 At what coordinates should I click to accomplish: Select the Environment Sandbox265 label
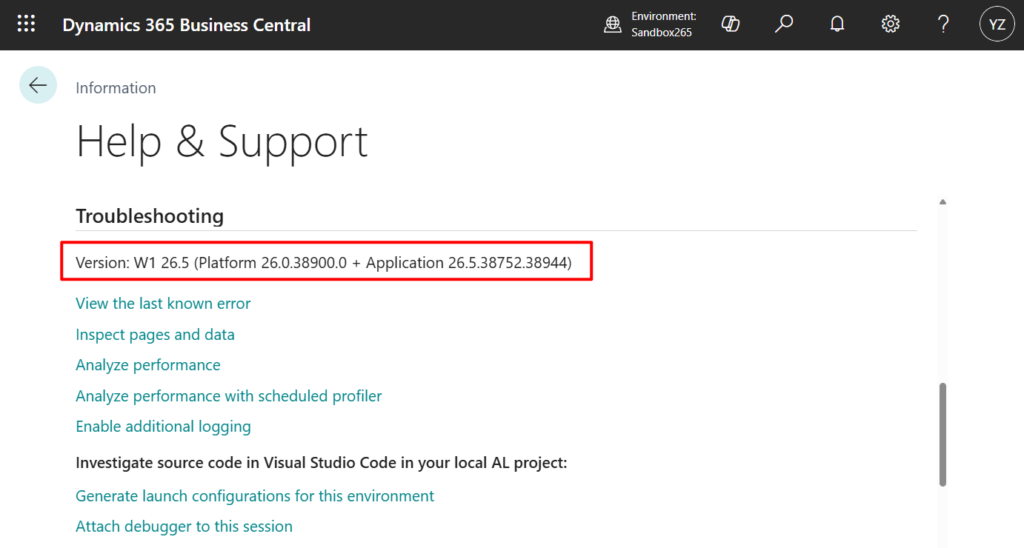point(663,24)
